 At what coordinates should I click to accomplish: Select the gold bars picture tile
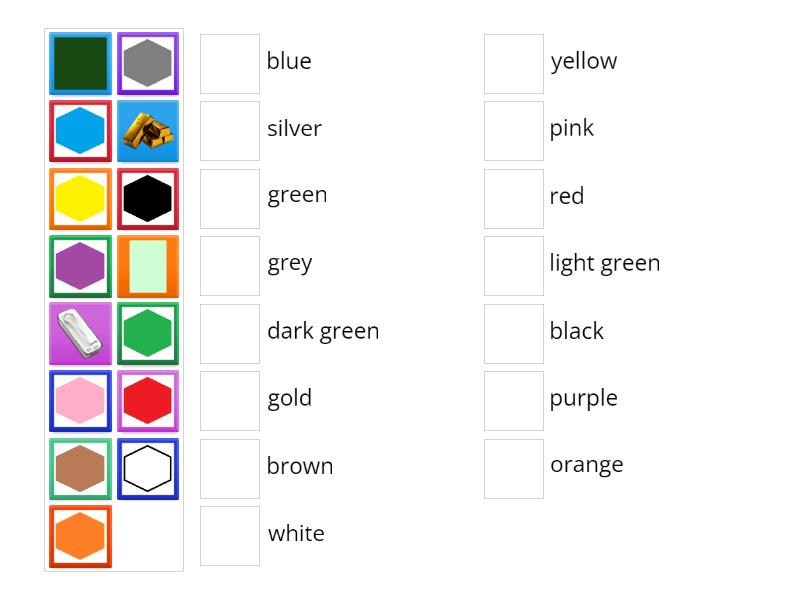(148, 131)
